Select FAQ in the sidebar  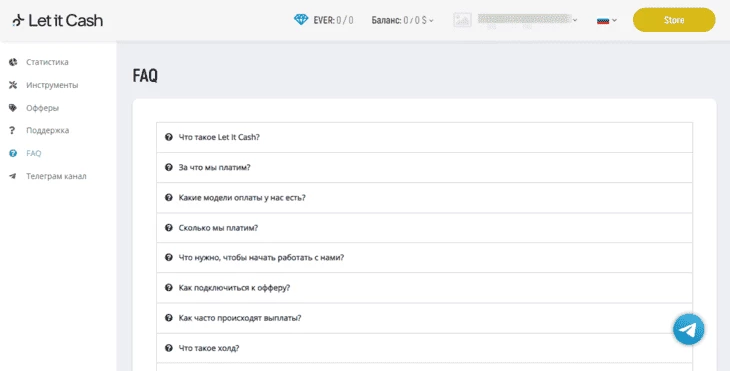click(x=34, y=153)
